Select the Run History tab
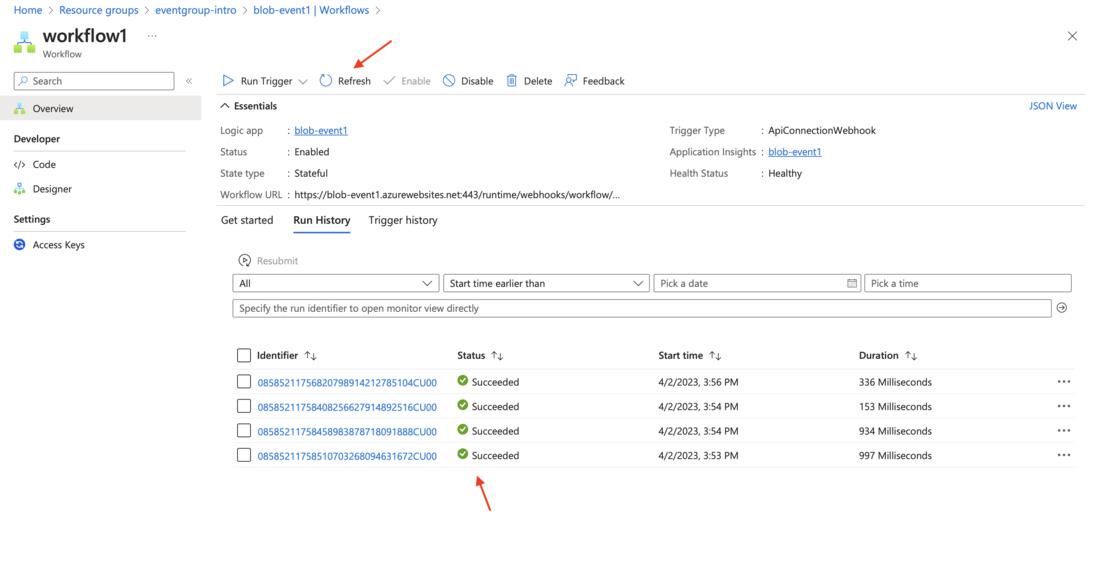 click(x=321, y=220)
